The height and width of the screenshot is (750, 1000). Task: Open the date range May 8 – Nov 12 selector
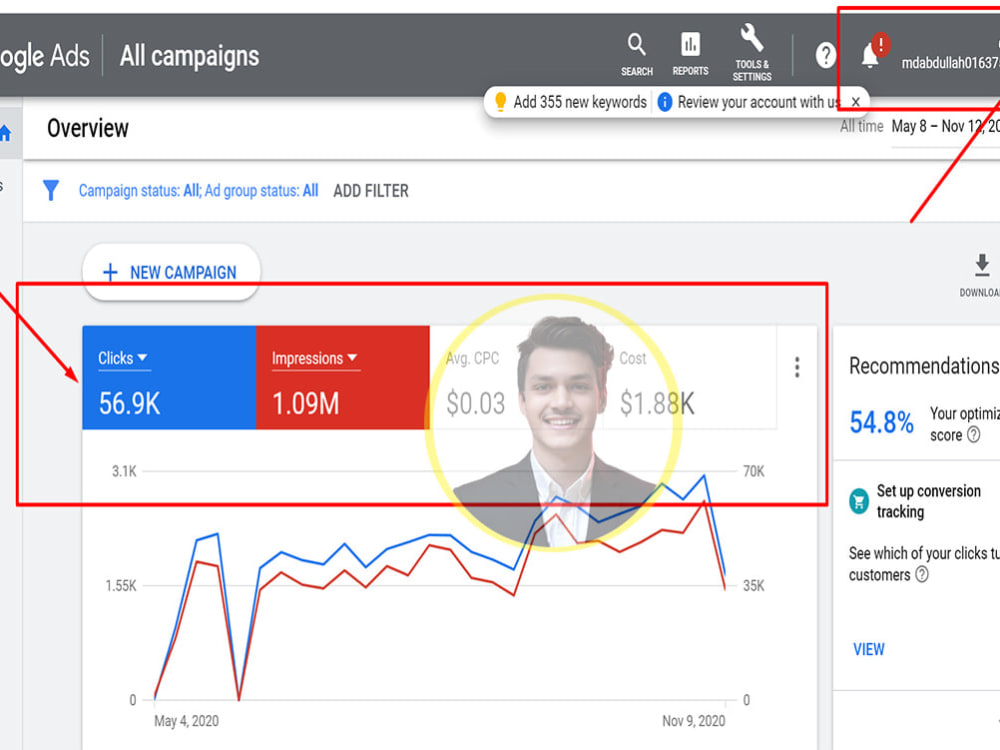(946, 127)
